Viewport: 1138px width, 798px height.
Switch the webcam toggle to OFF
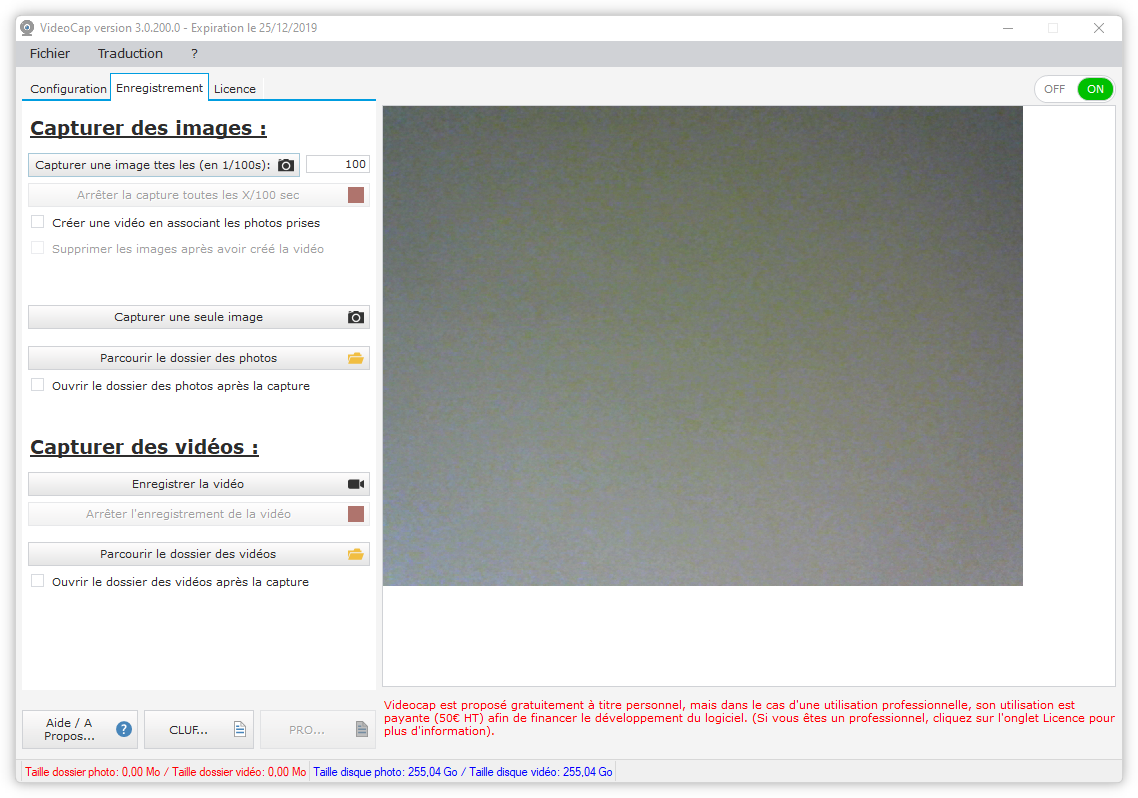pyautogui.click(x=1054, y=89)
